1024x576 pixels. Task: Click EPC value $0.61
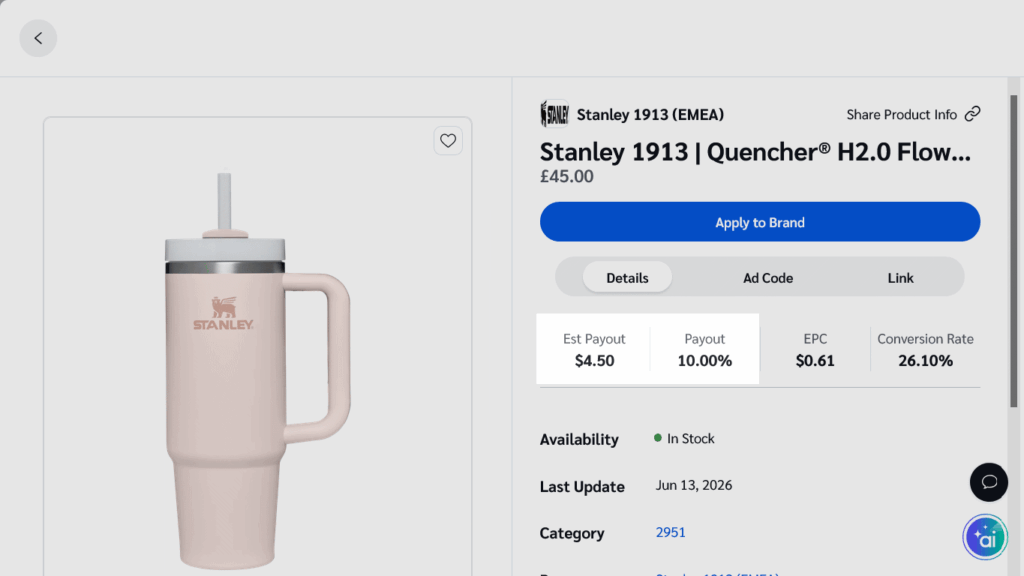pos(814,360)
